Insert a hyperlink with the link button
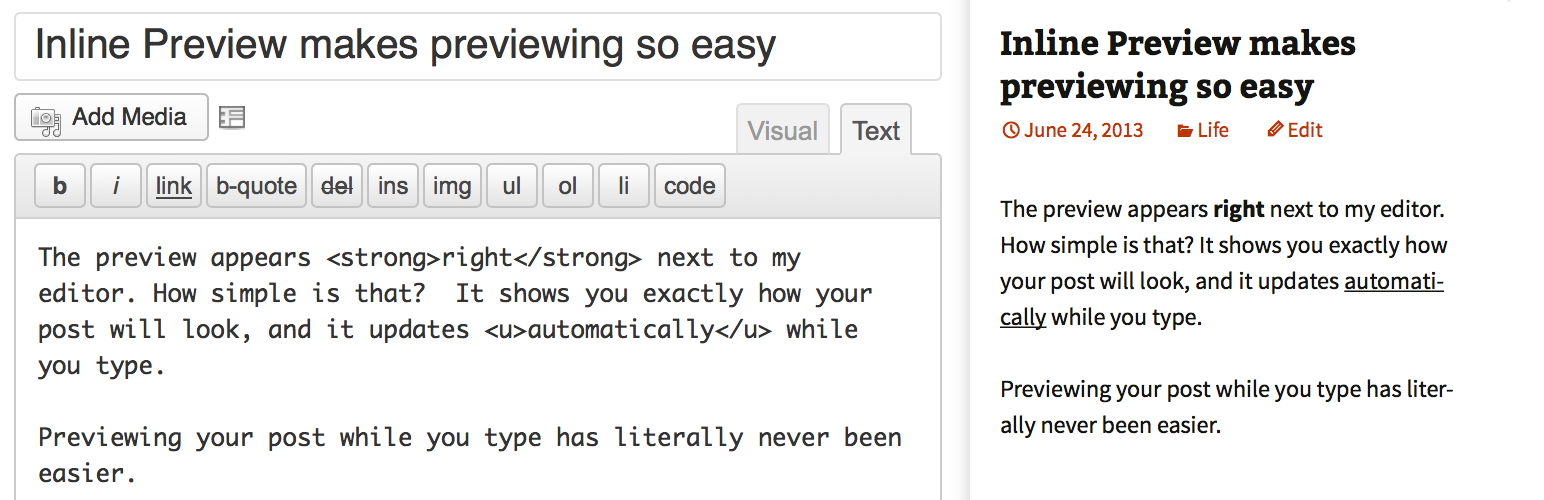 coord(174,186)
